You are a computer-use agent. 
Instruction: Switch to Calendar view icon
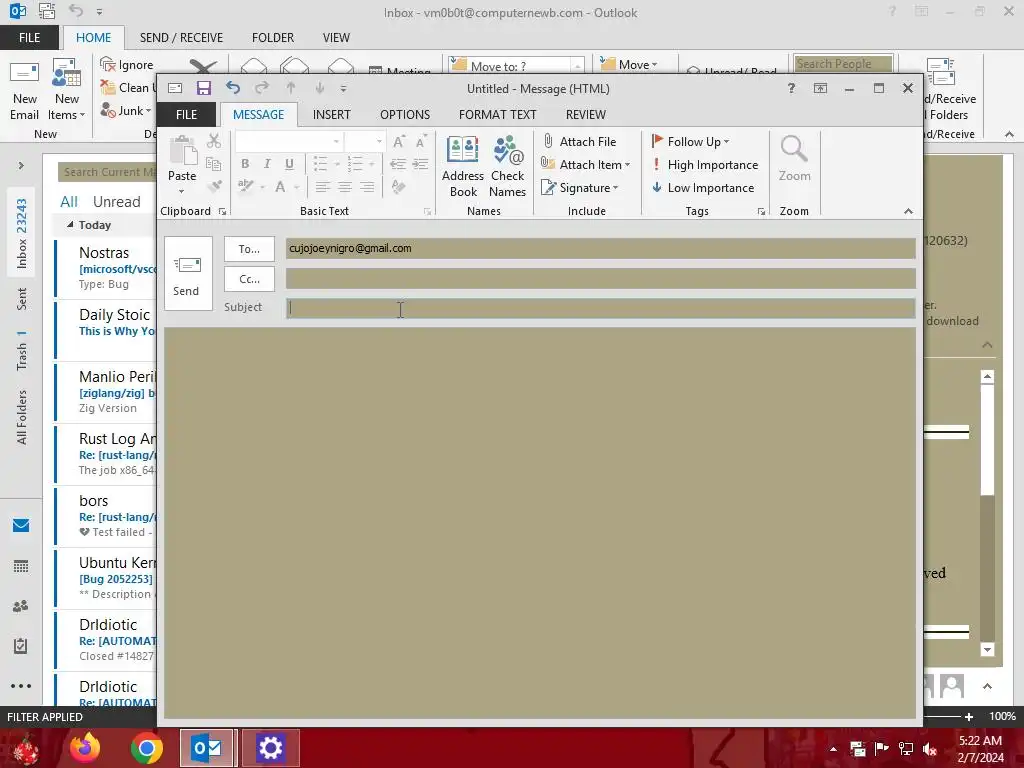[21, 566]
